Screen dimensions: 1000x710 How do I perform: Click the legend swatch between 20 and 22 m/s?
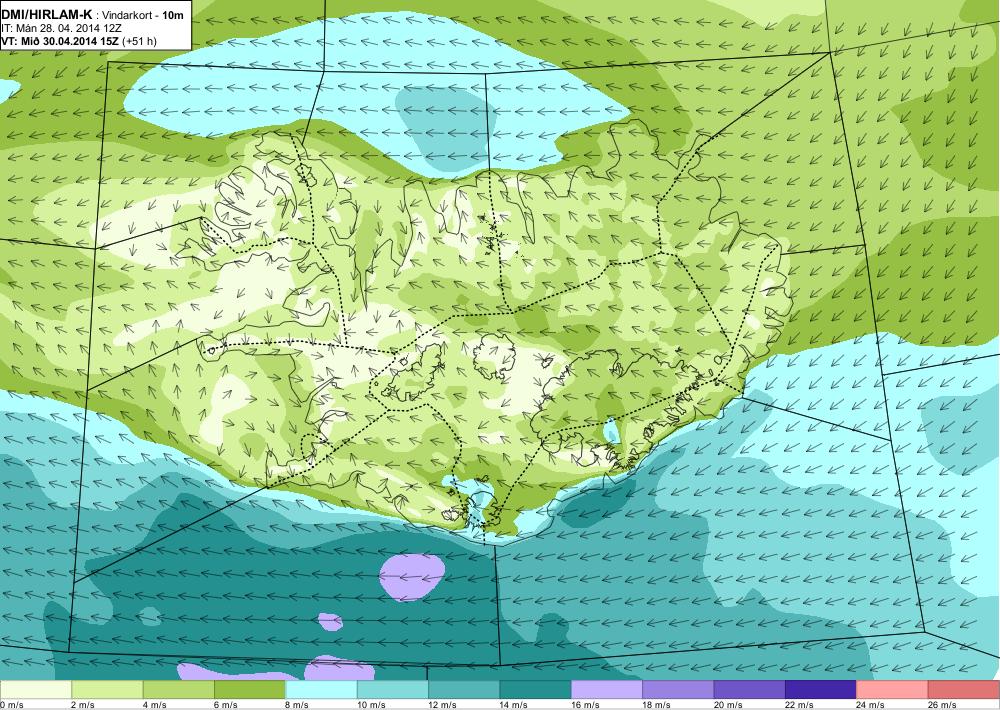pyautogui.click(x=750, y=690)
